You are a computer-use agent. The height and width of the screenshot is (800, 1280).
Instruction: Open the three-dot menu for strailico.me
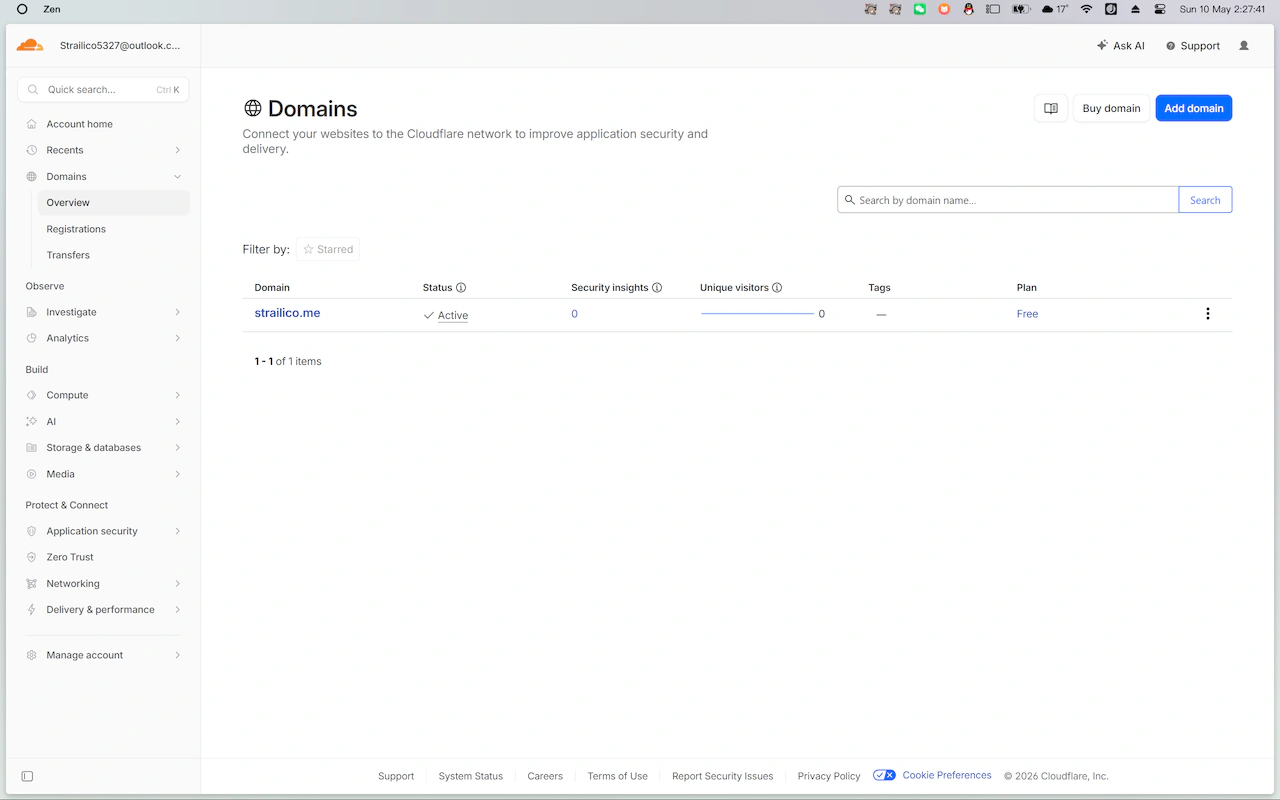point(1207,313)
